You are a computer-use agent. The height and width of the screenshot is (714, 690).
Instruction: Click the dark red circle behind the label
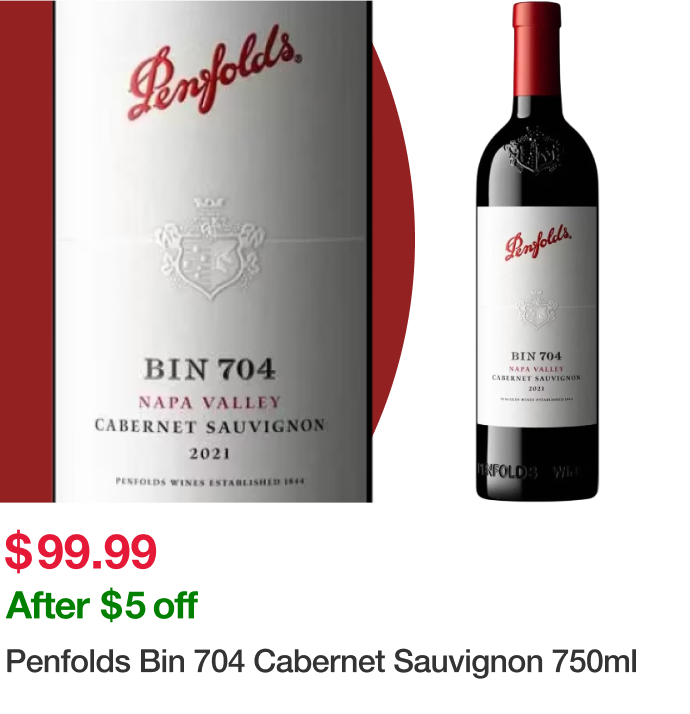tap(393, 237)
